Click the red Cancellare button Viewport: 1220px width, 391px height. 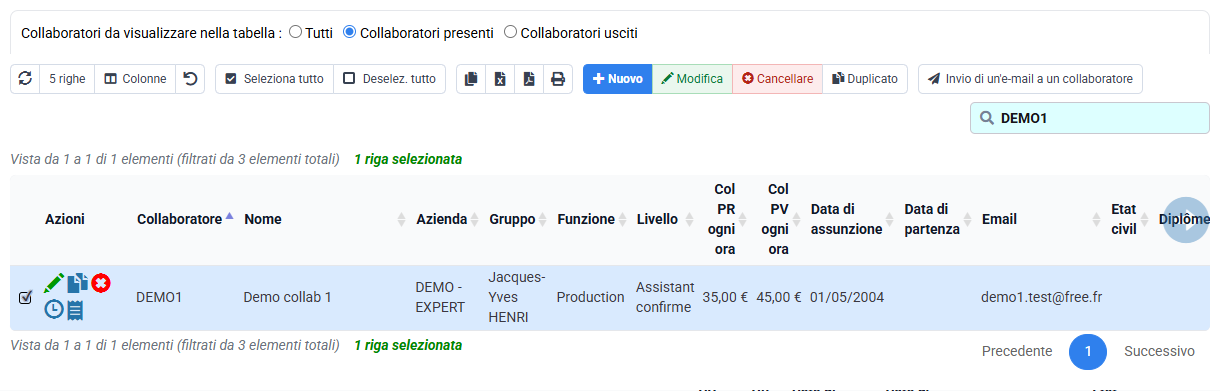pyautogui.click(x=778, y=79)
